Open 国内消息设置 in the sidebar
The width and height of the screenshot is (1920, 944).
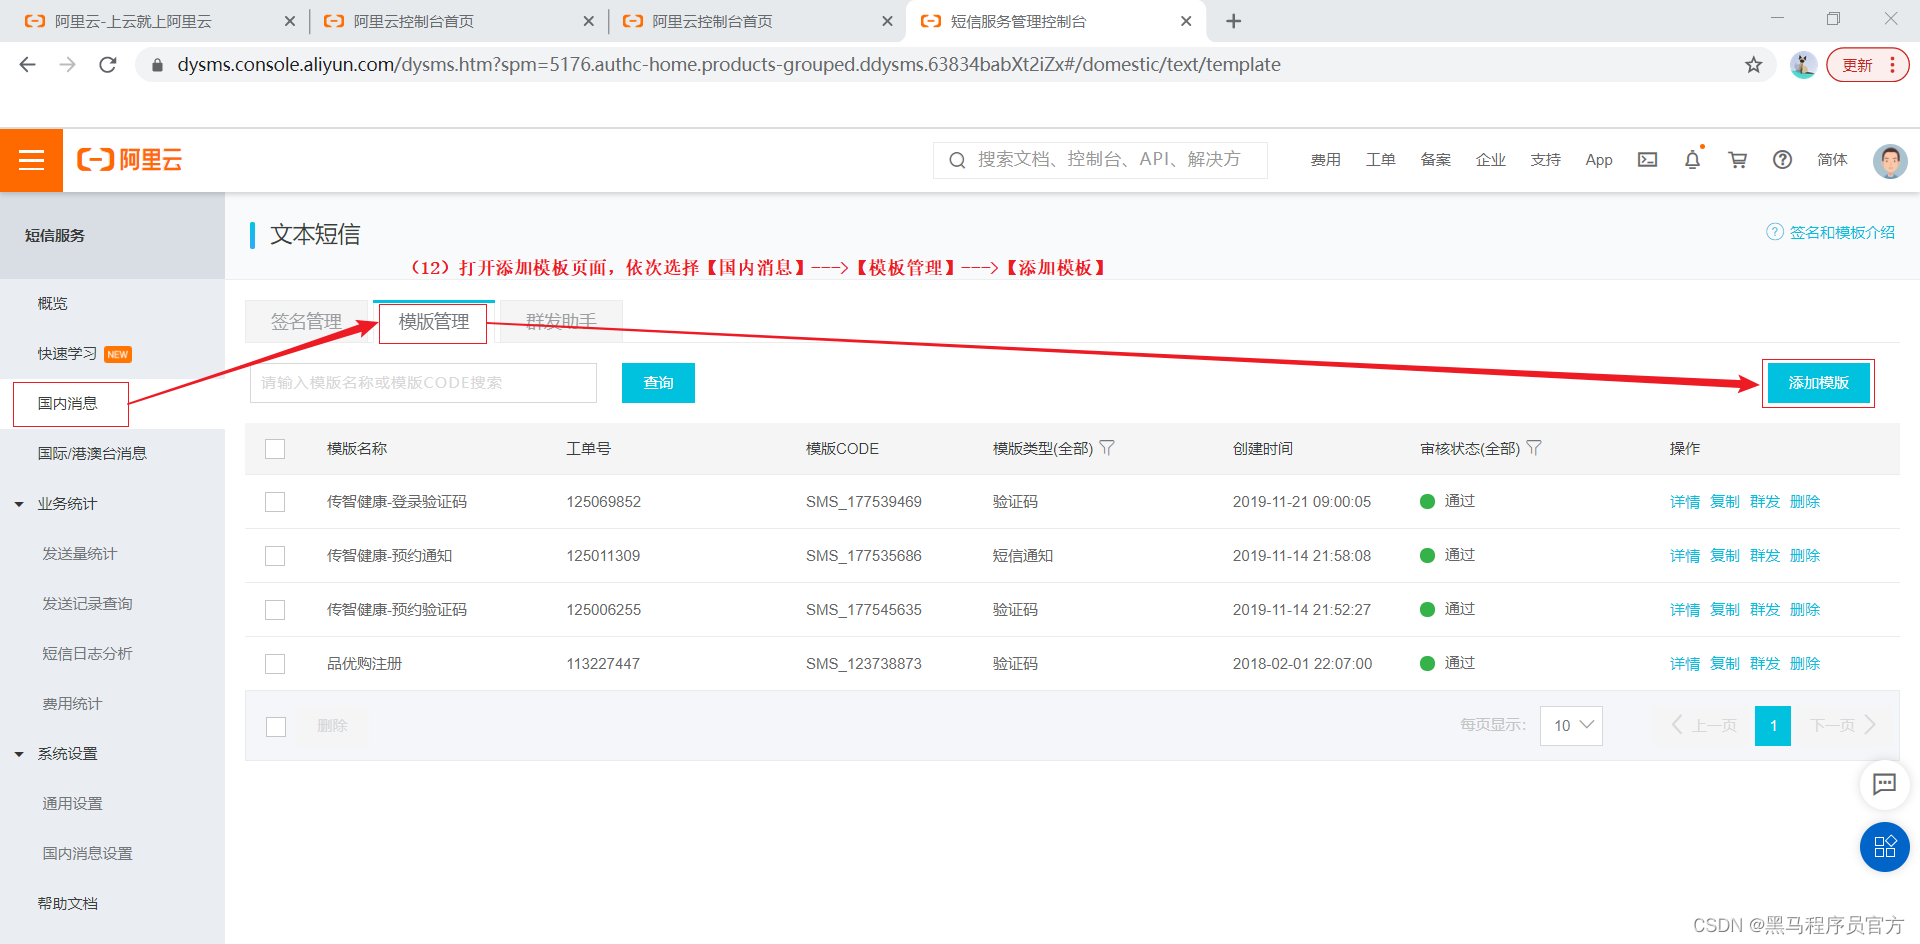[x=87, y=854]
